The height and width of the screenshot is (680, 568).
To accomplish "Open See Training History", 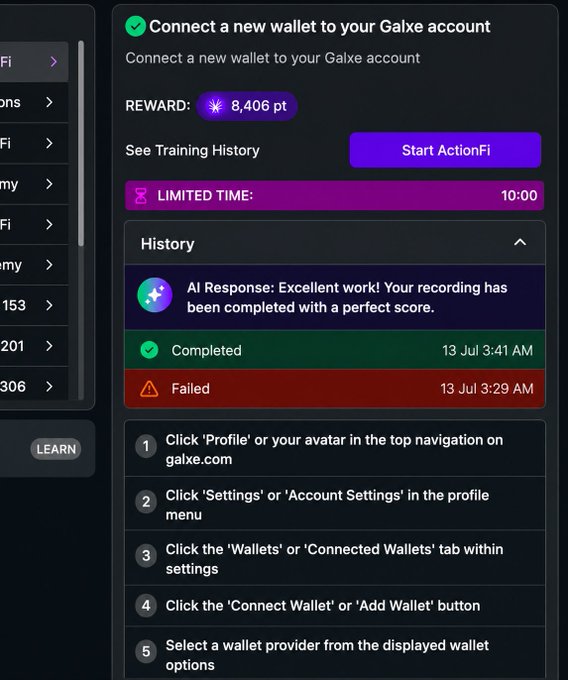I will [x=193, y=150].
